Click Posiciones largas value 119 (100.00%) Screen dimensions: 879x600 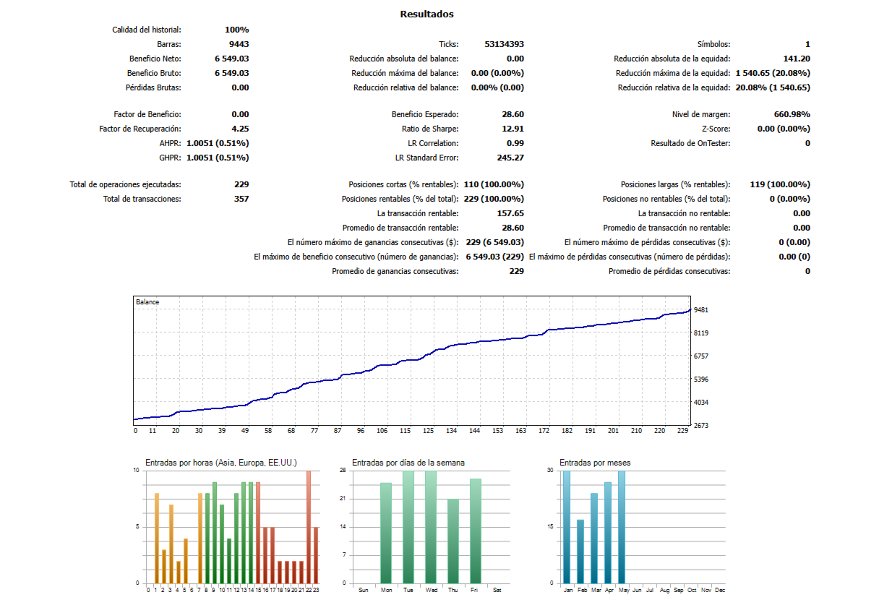click(780, 184)
